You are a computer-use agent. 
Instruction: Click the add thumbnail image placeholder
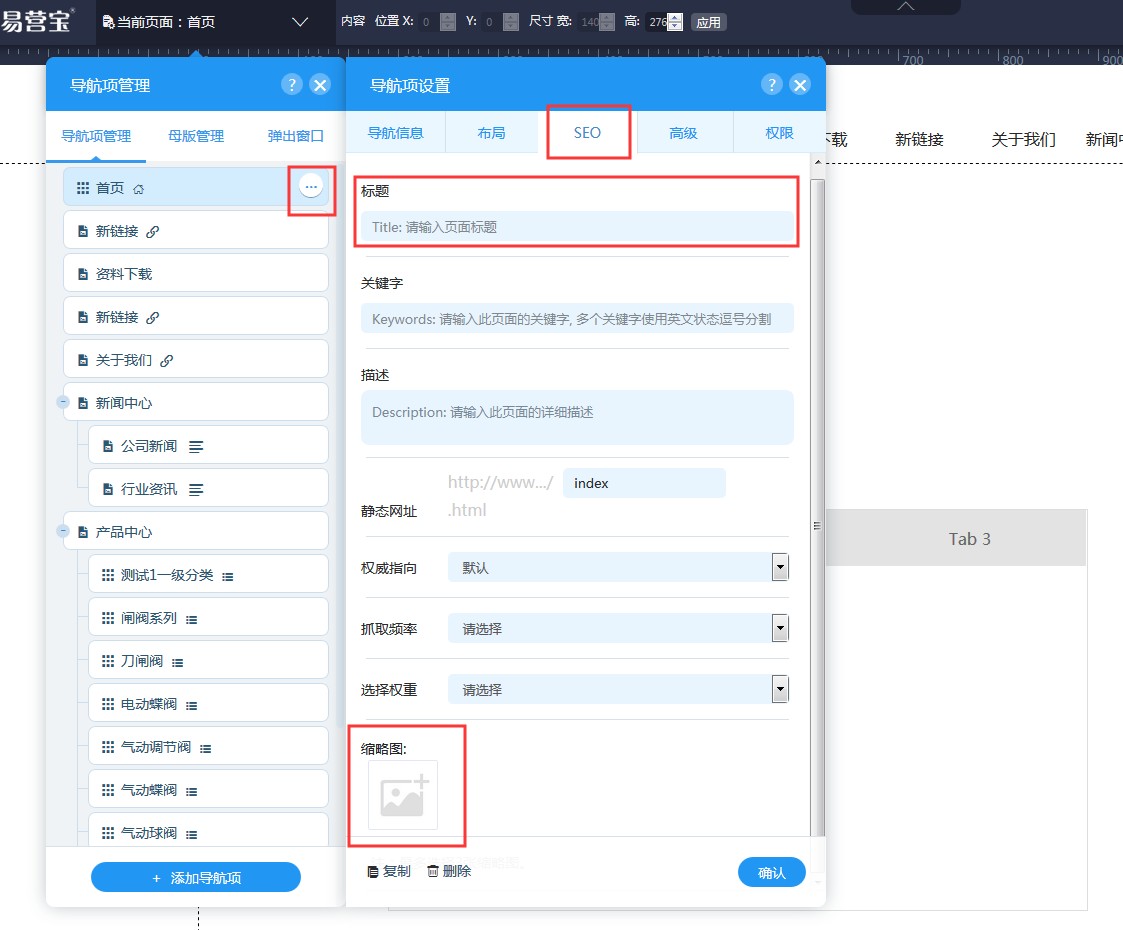403,795
